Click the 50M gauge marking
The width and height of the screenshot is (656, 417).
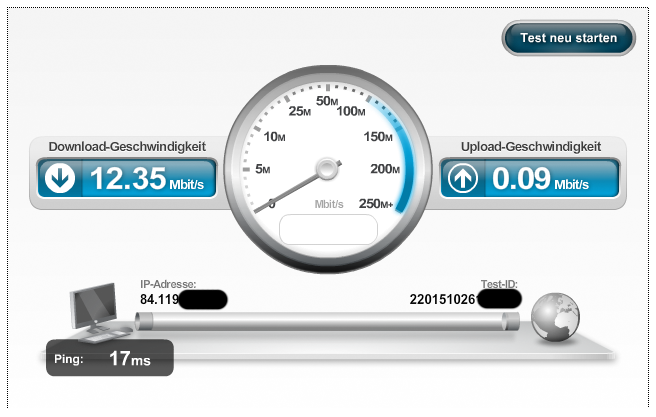[x=327, y=101]
